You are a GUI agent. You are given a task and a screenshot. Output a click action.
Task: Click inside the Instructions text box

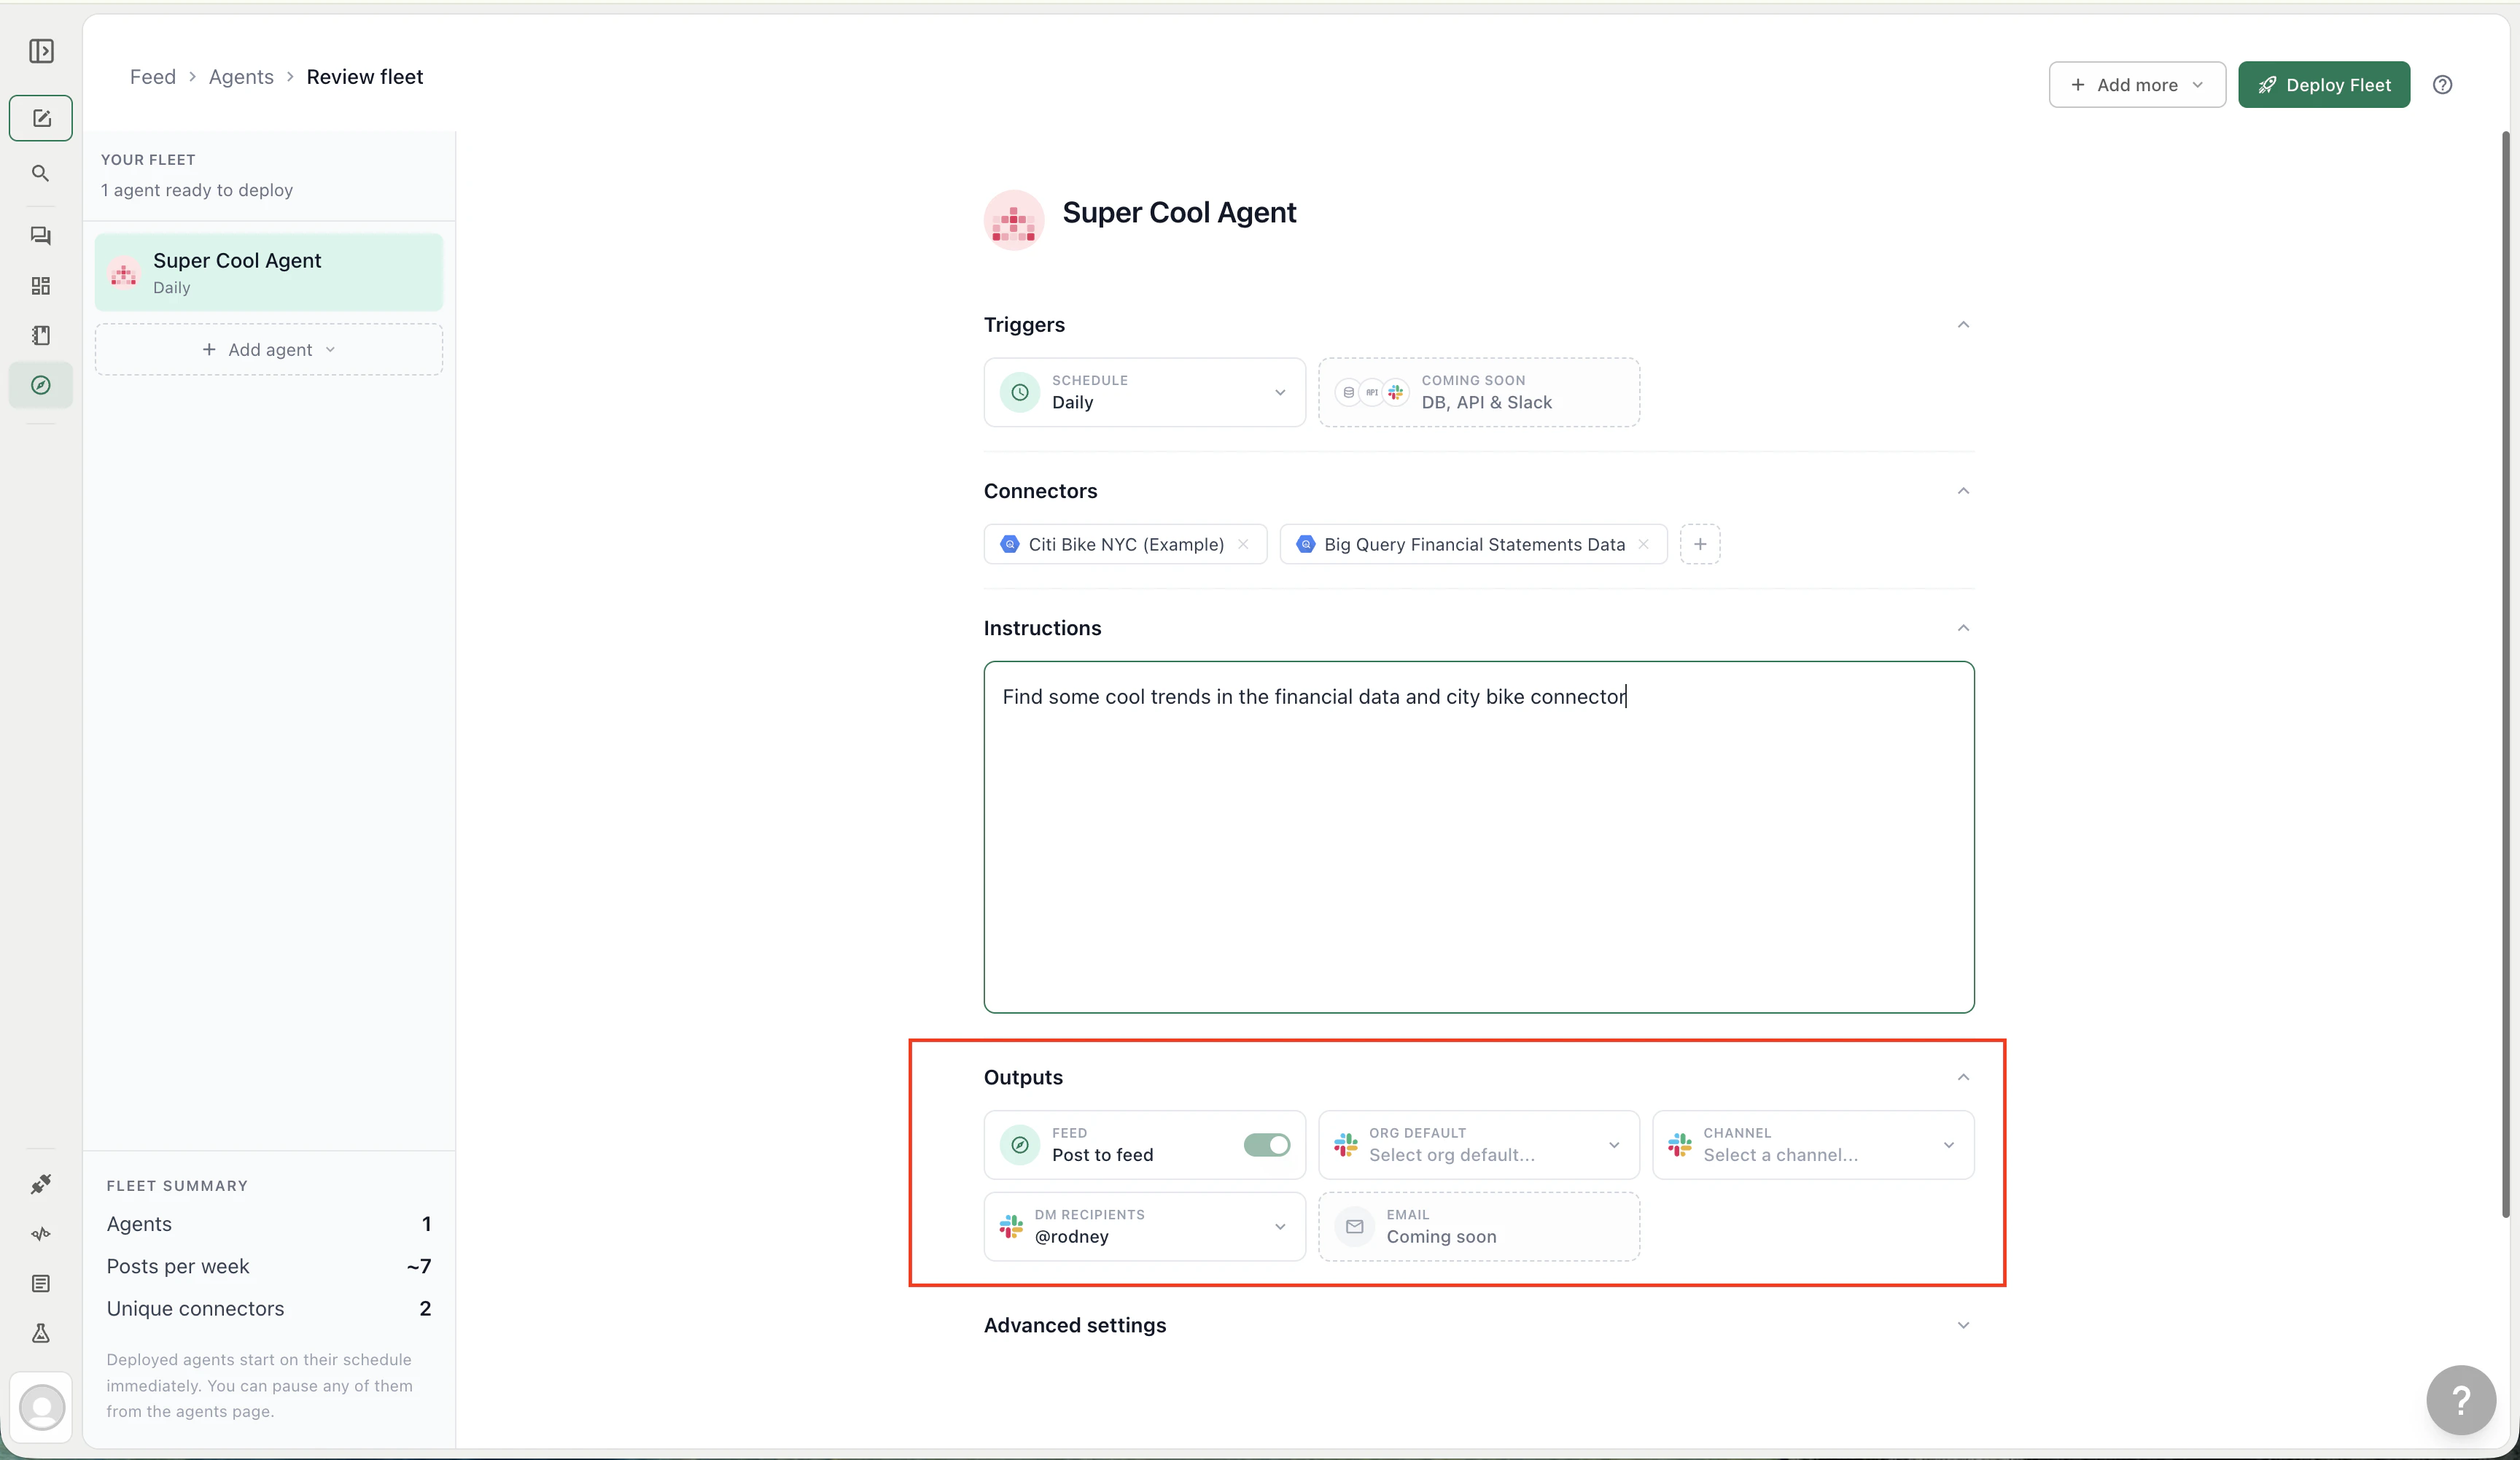click(1477, 840)
